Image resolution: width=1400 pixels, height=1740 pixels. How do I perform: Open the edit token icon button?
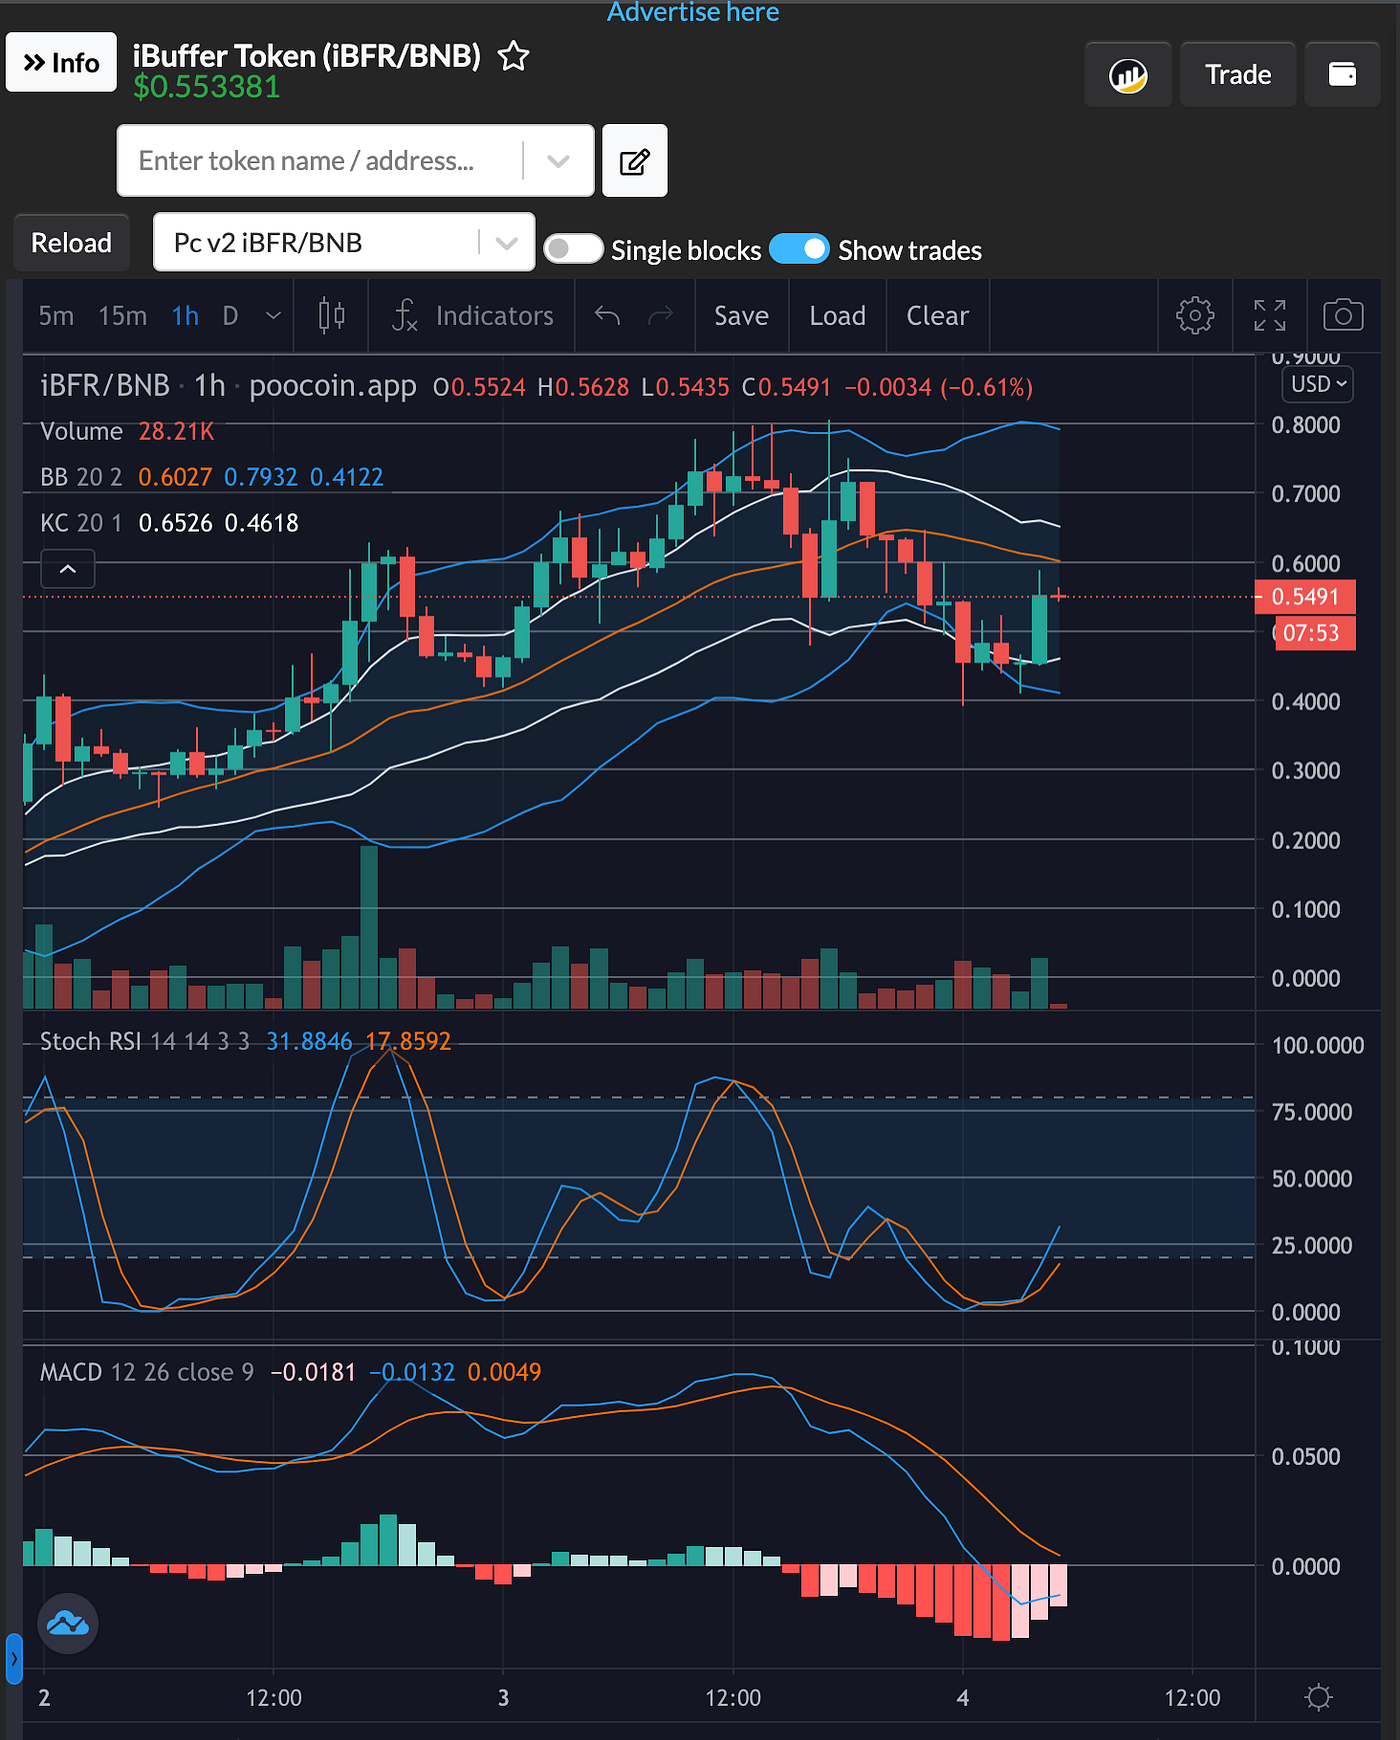(634, 161)
